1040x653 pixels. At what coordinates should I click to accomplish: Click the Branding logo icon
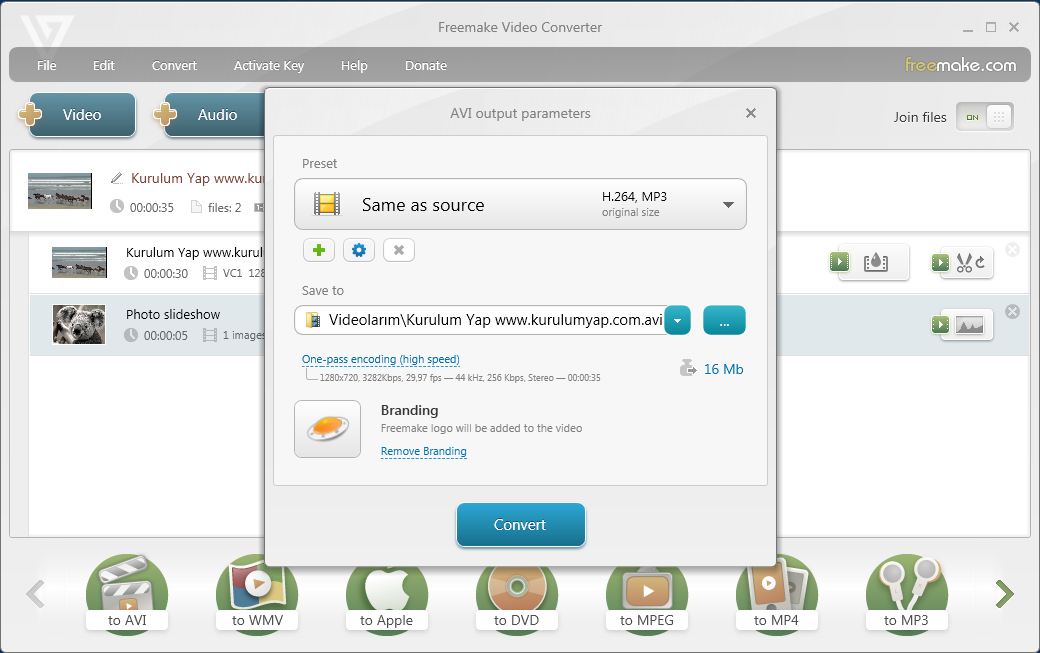328,428
